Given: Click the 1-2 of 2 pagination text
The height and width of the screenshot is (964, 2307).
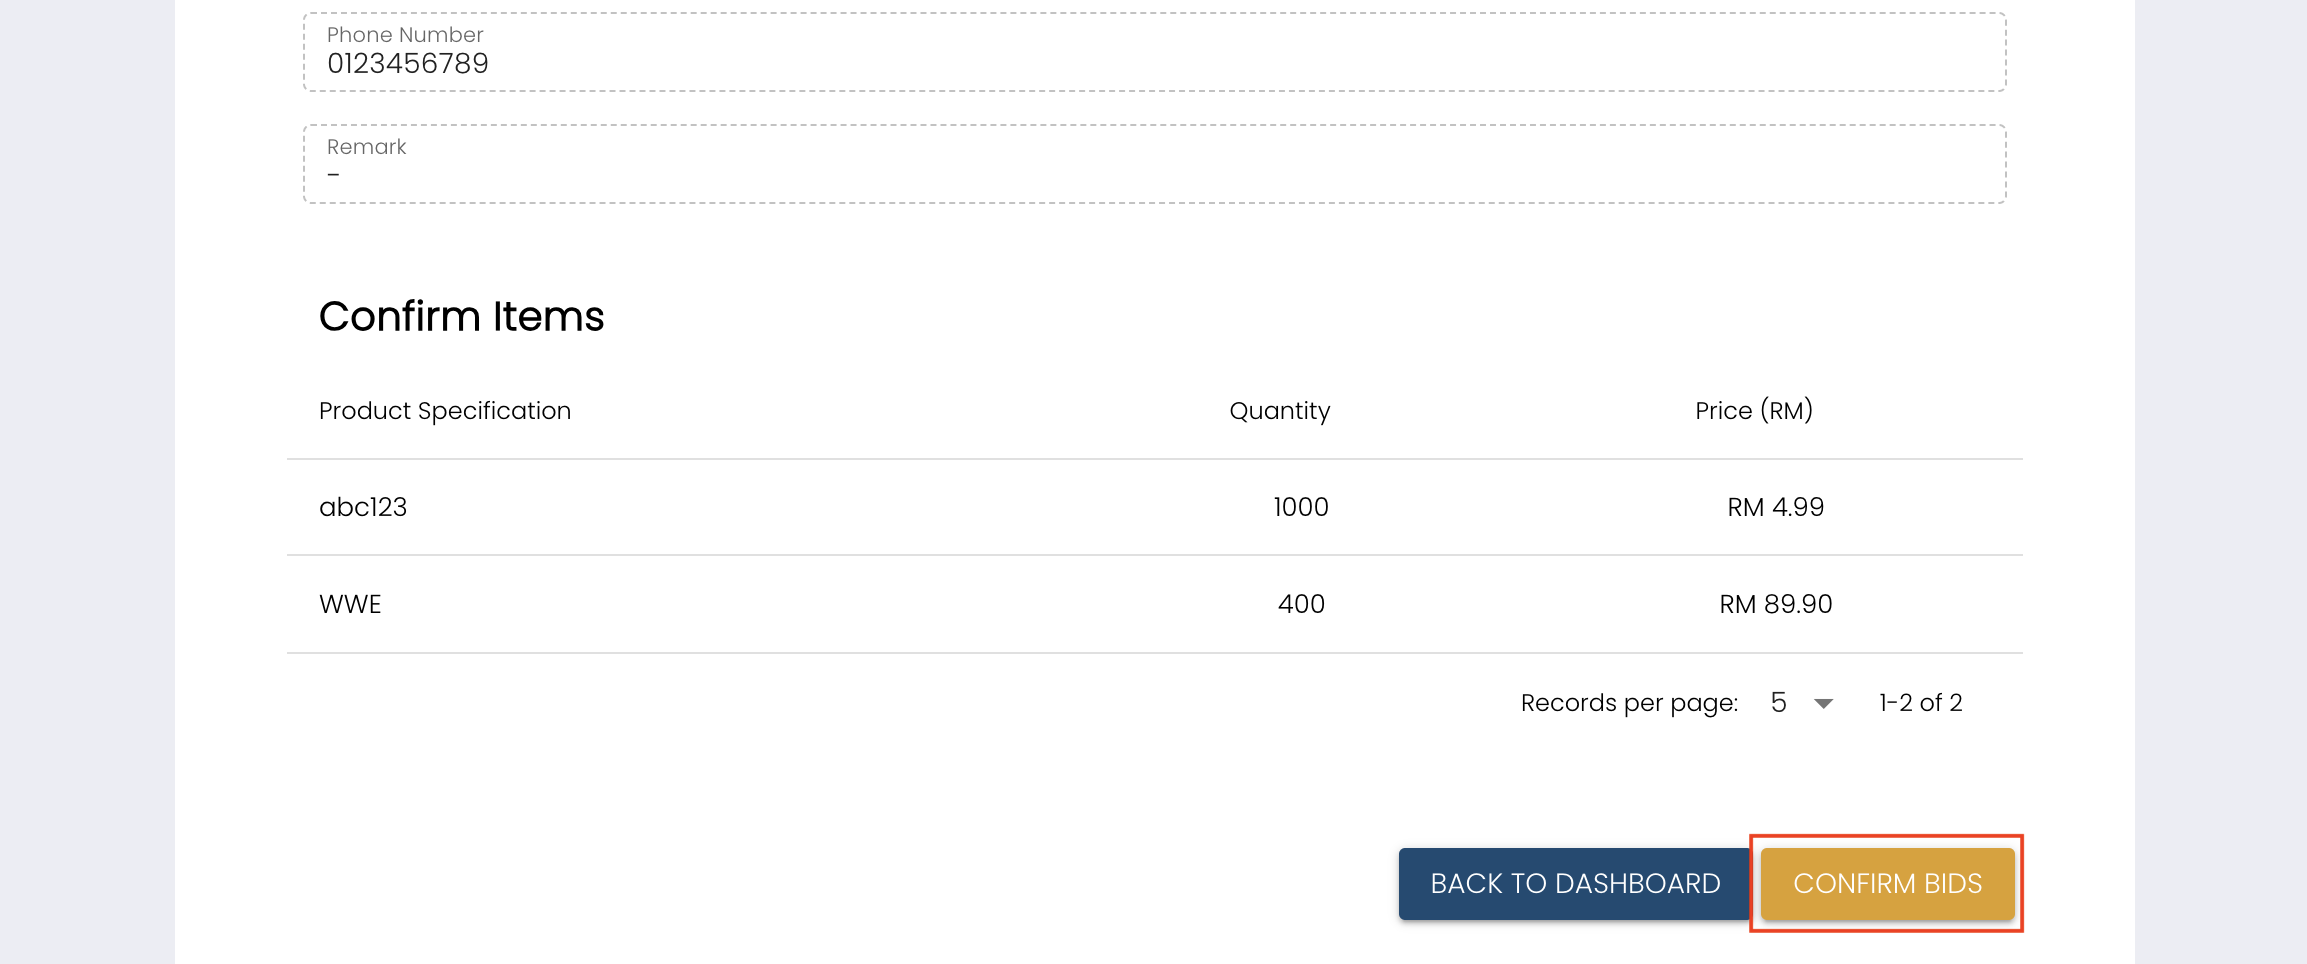Looking at the screenshot, I should coord(1920,703).
